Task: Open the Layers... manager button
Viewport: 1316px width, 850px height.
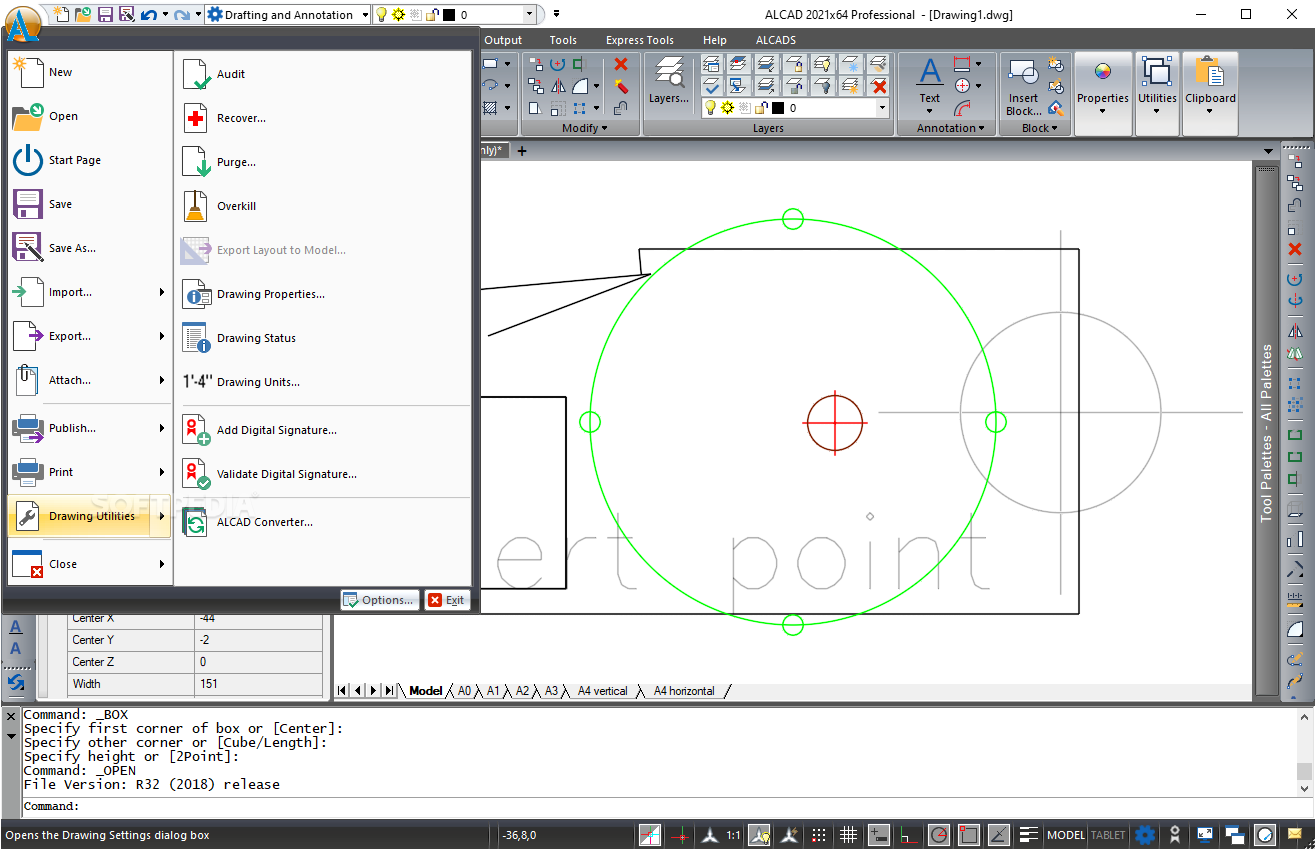Action: click(669, 80)
